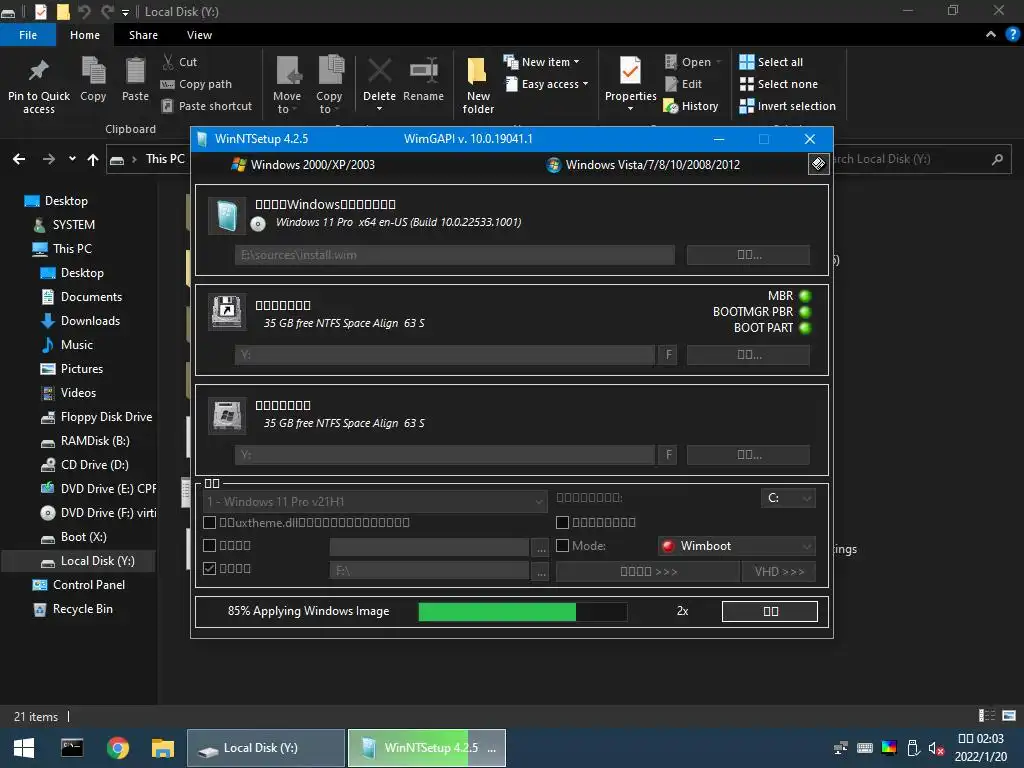Open Chrome from the taskbar
Screen dimensions: 1024x768
[118, 748]
